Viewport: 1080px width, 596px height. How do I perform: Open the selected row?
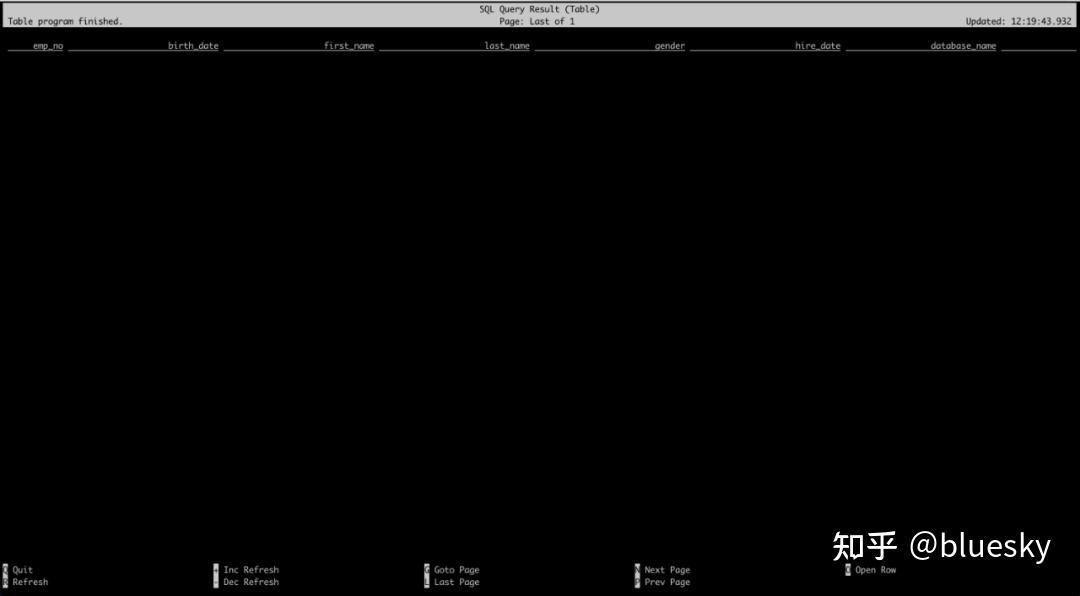(x=875, y=569)
